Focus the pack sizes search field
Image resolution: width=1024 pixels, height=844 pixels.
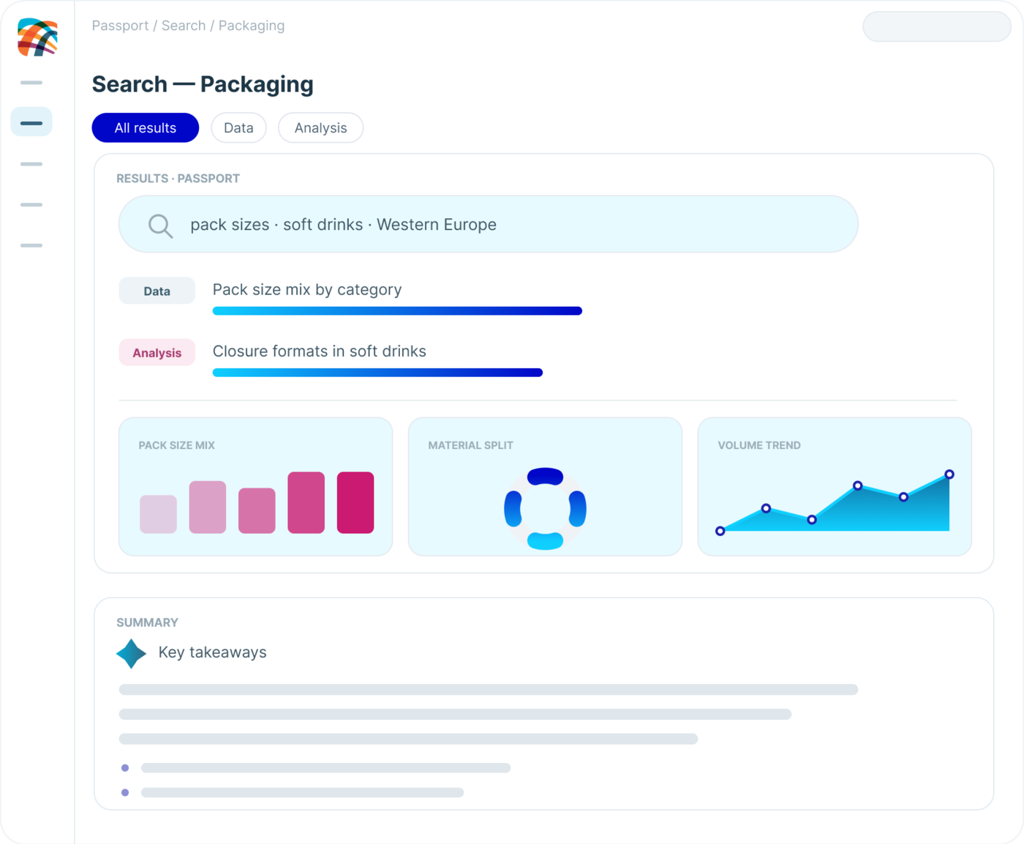pos(488,224)
